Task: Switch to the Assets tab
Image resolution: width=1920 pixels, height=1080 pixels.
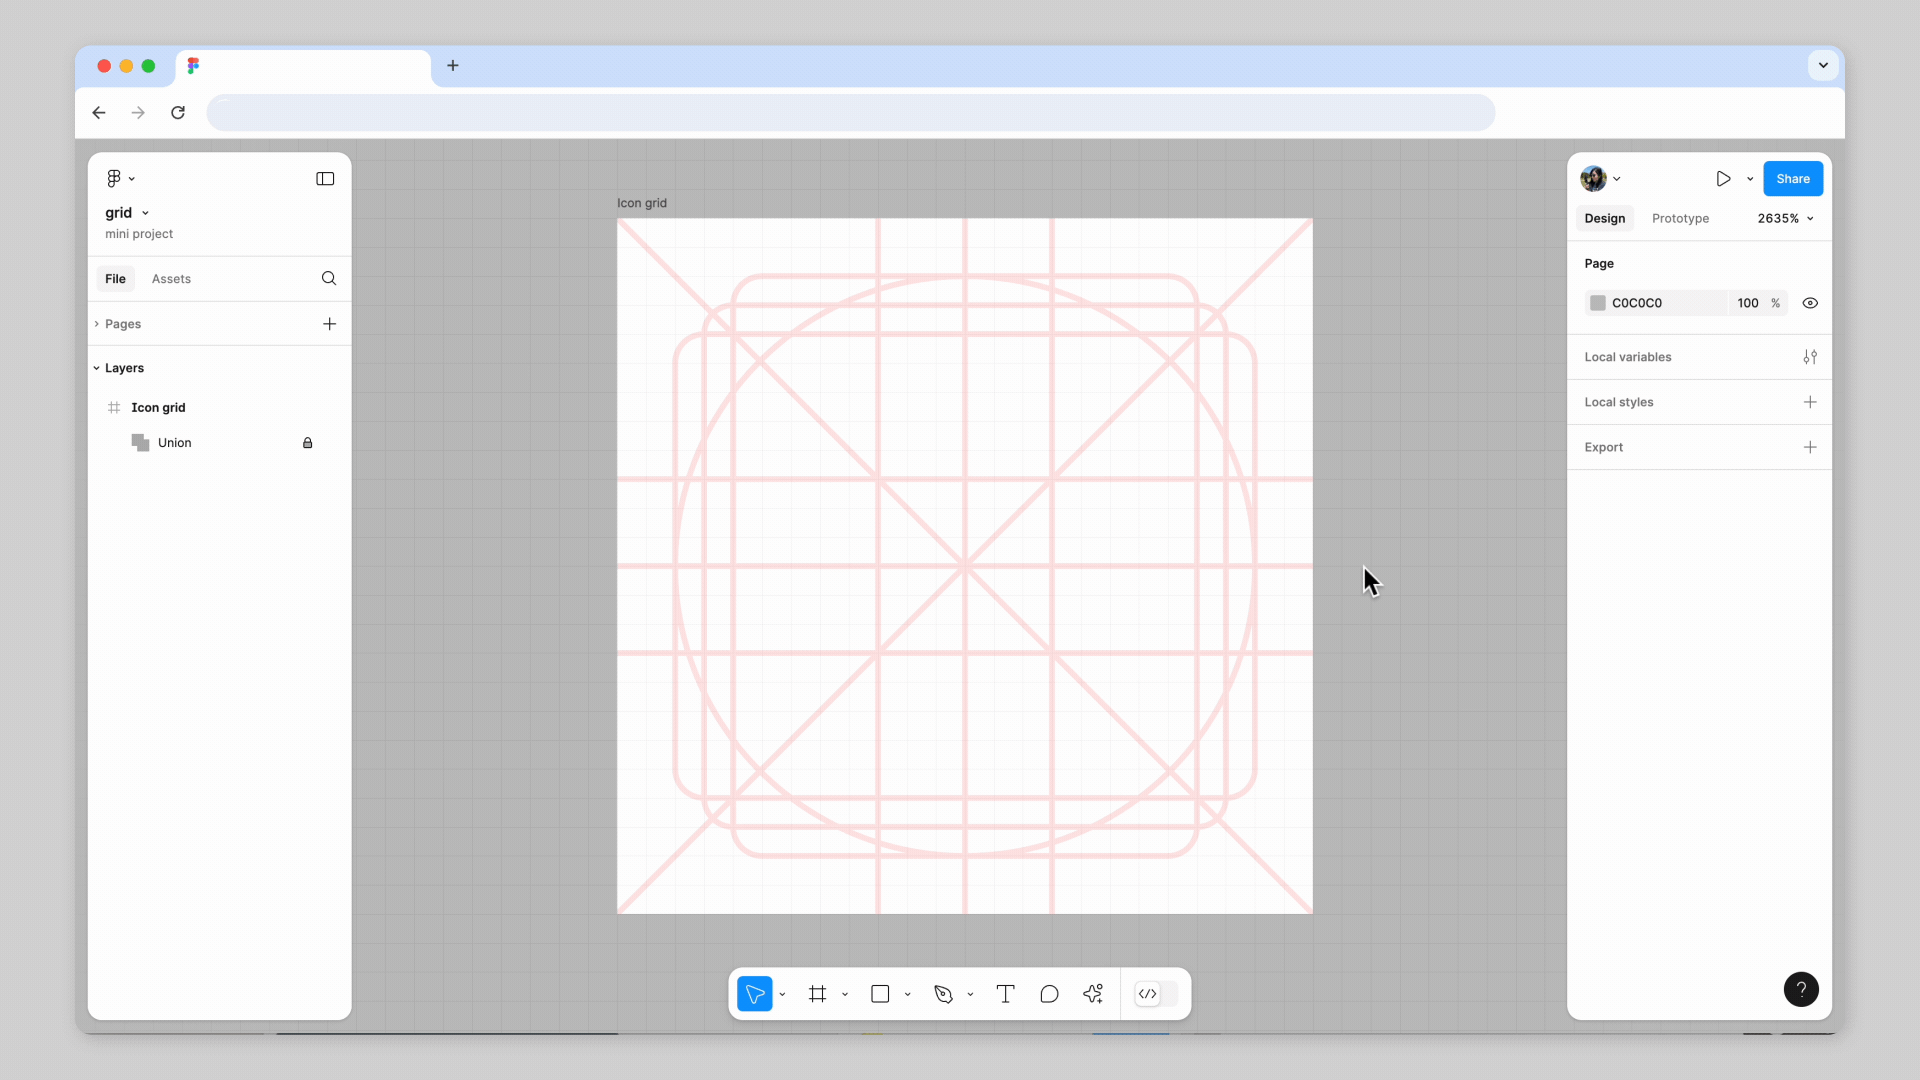Action: click(x=171, y=279)
